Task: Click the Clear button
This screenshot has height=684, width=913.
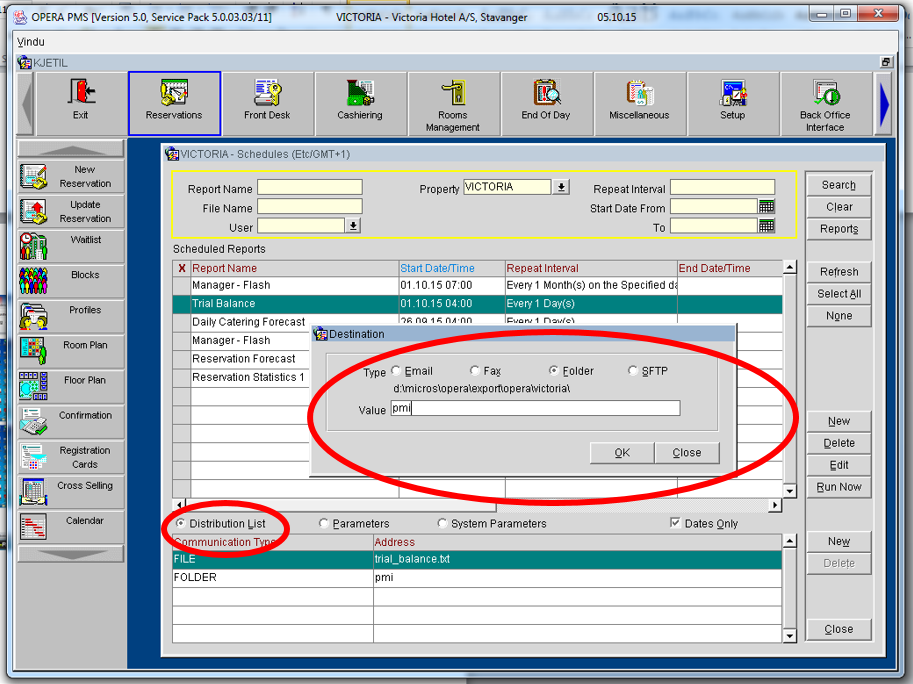Action: point(838,207)
